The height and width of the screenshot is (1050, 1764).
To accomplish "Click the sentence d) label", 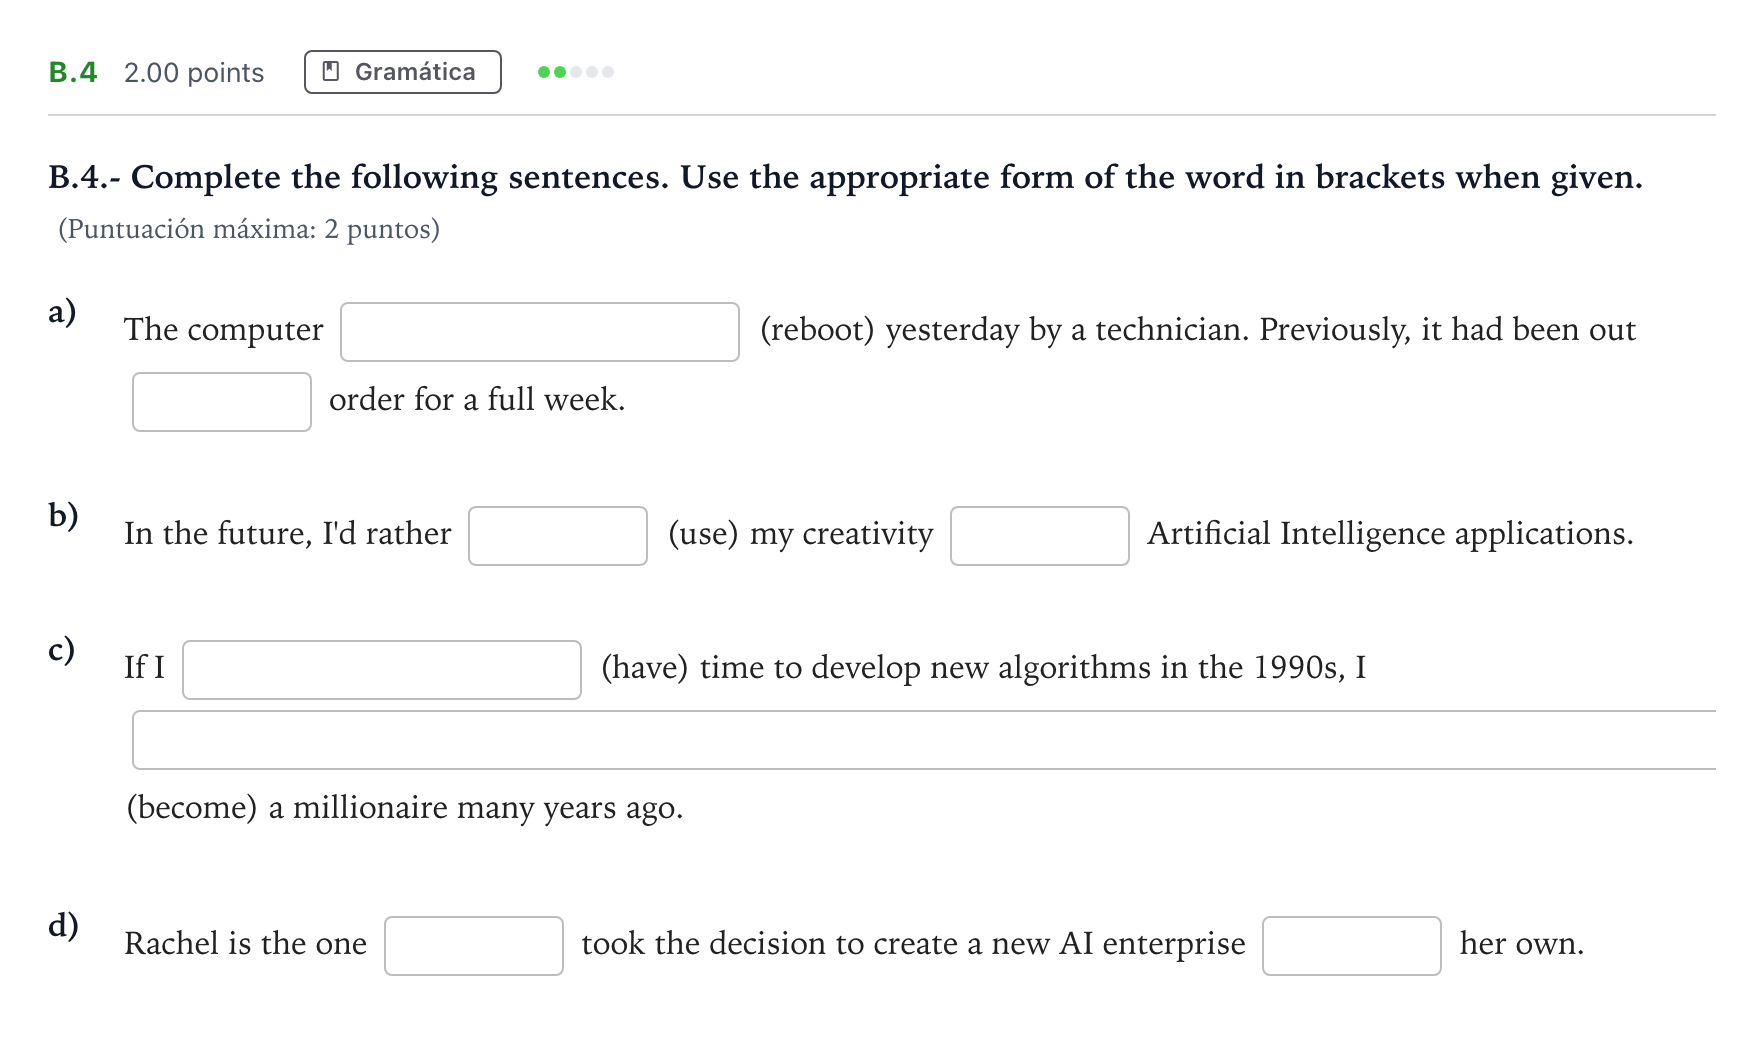I will coord(63,925).
